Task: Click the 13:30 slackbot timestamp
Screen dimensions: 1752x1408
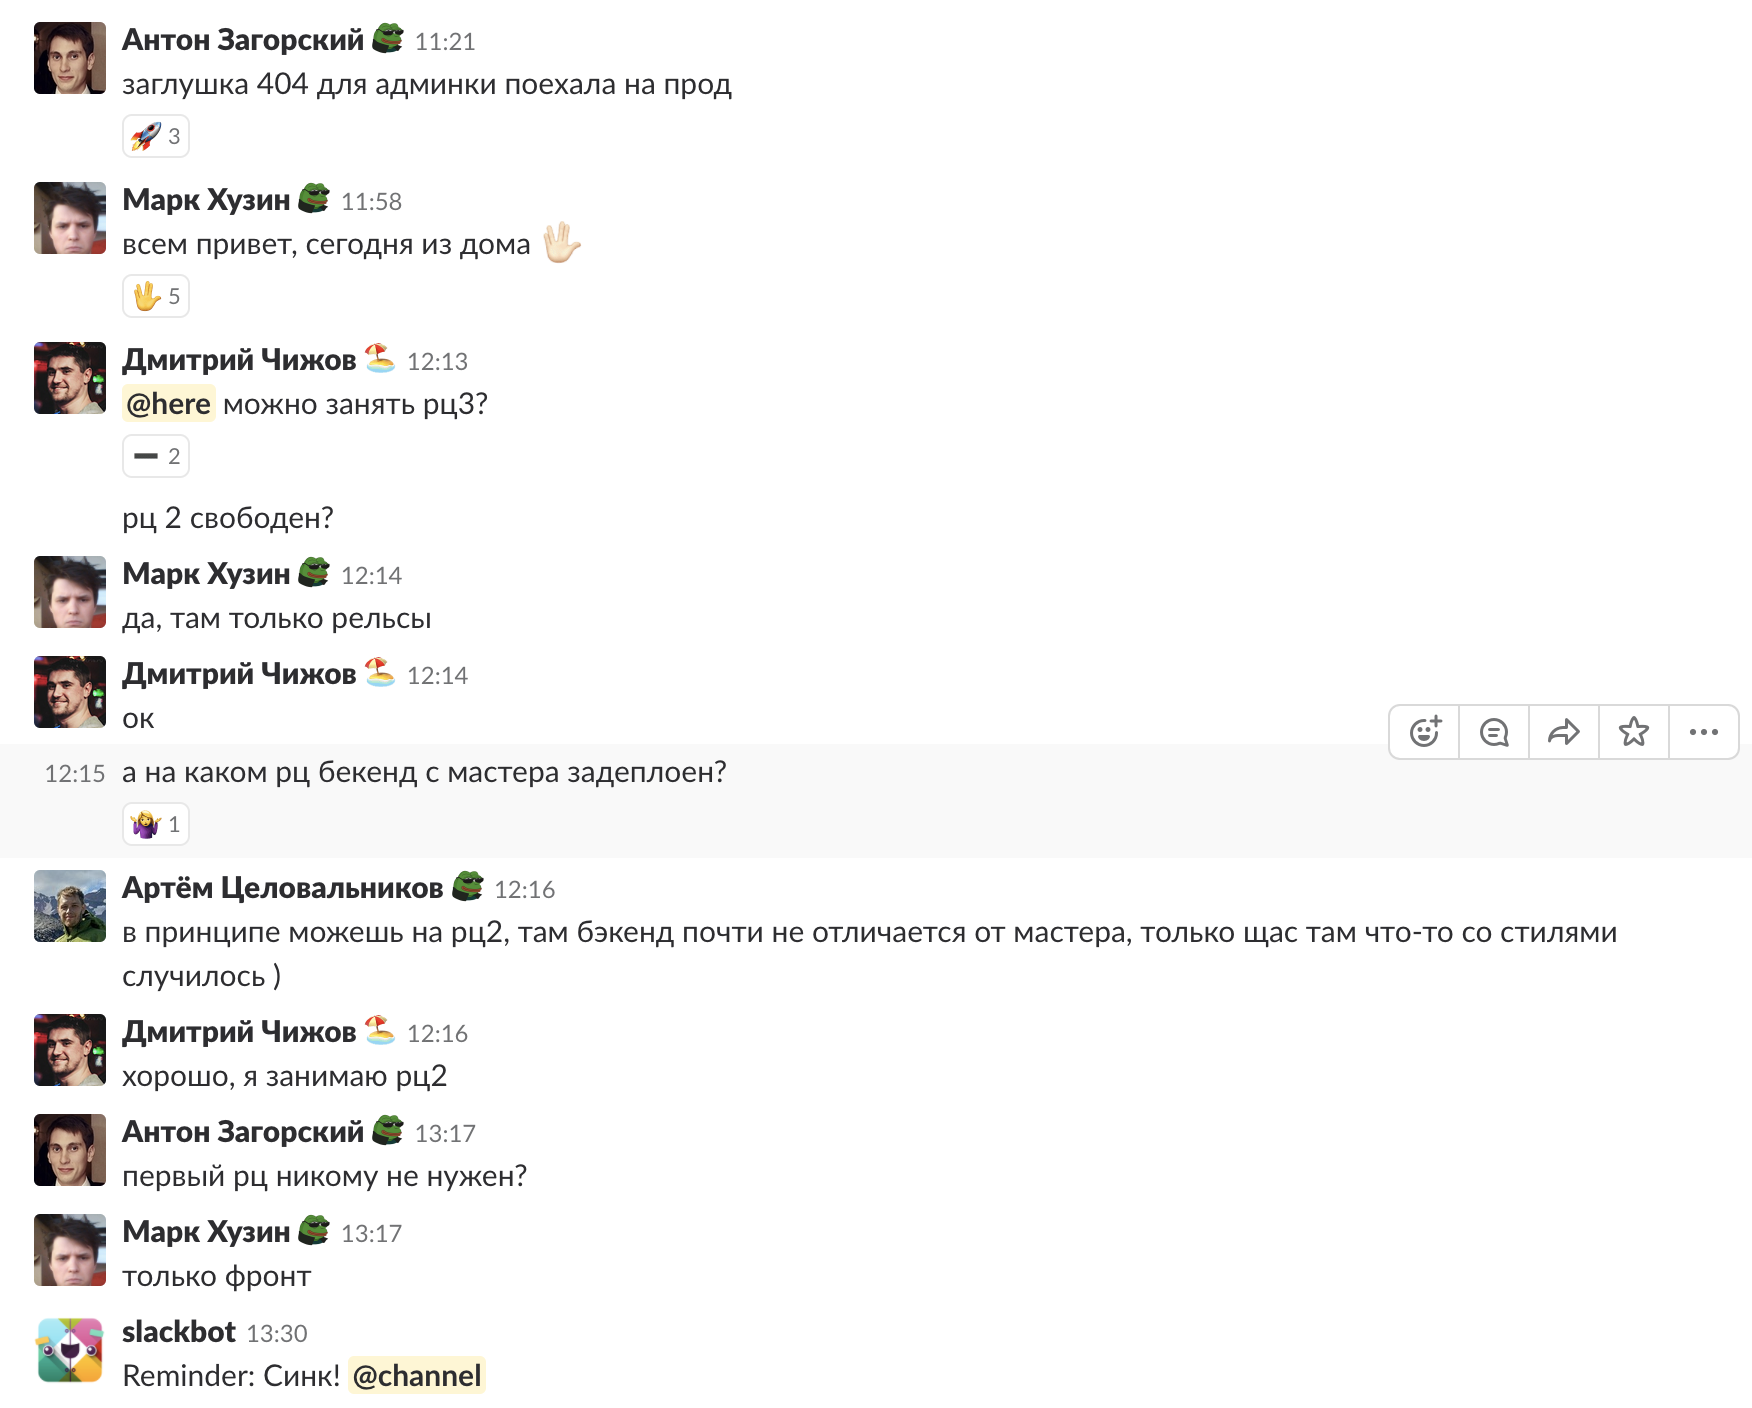Action: point(277,1334)
